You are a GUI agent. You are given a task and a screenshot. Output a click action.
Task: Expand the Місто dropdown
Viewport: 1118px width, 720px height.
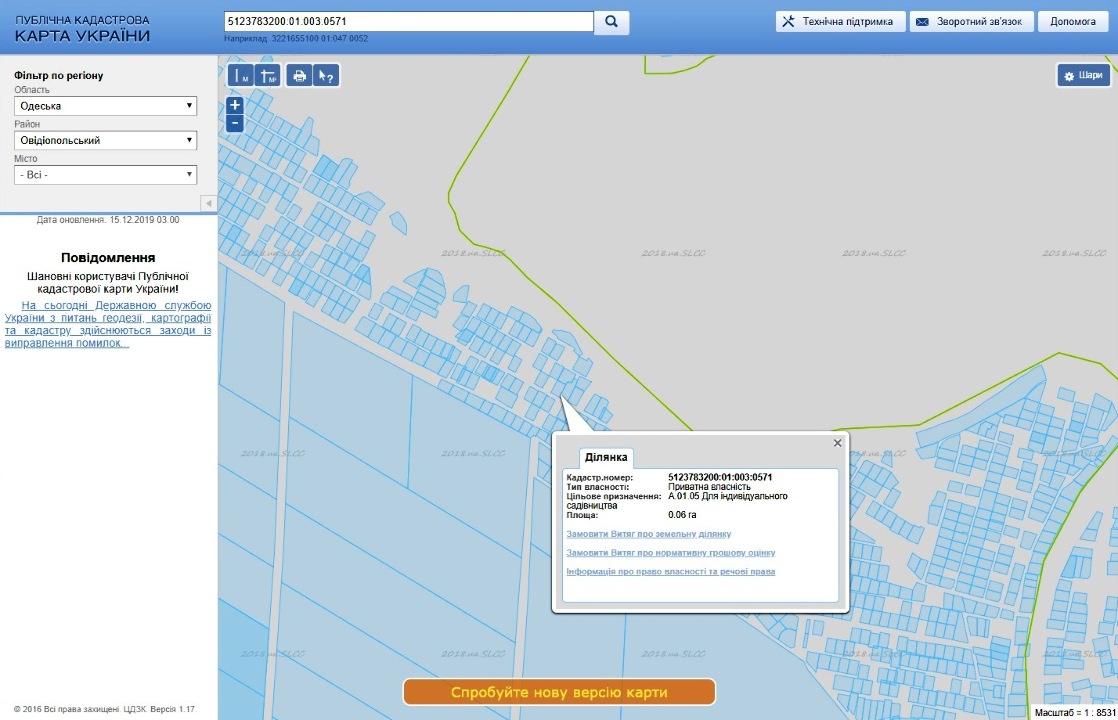pyautogui.click(x=105, y=175)
